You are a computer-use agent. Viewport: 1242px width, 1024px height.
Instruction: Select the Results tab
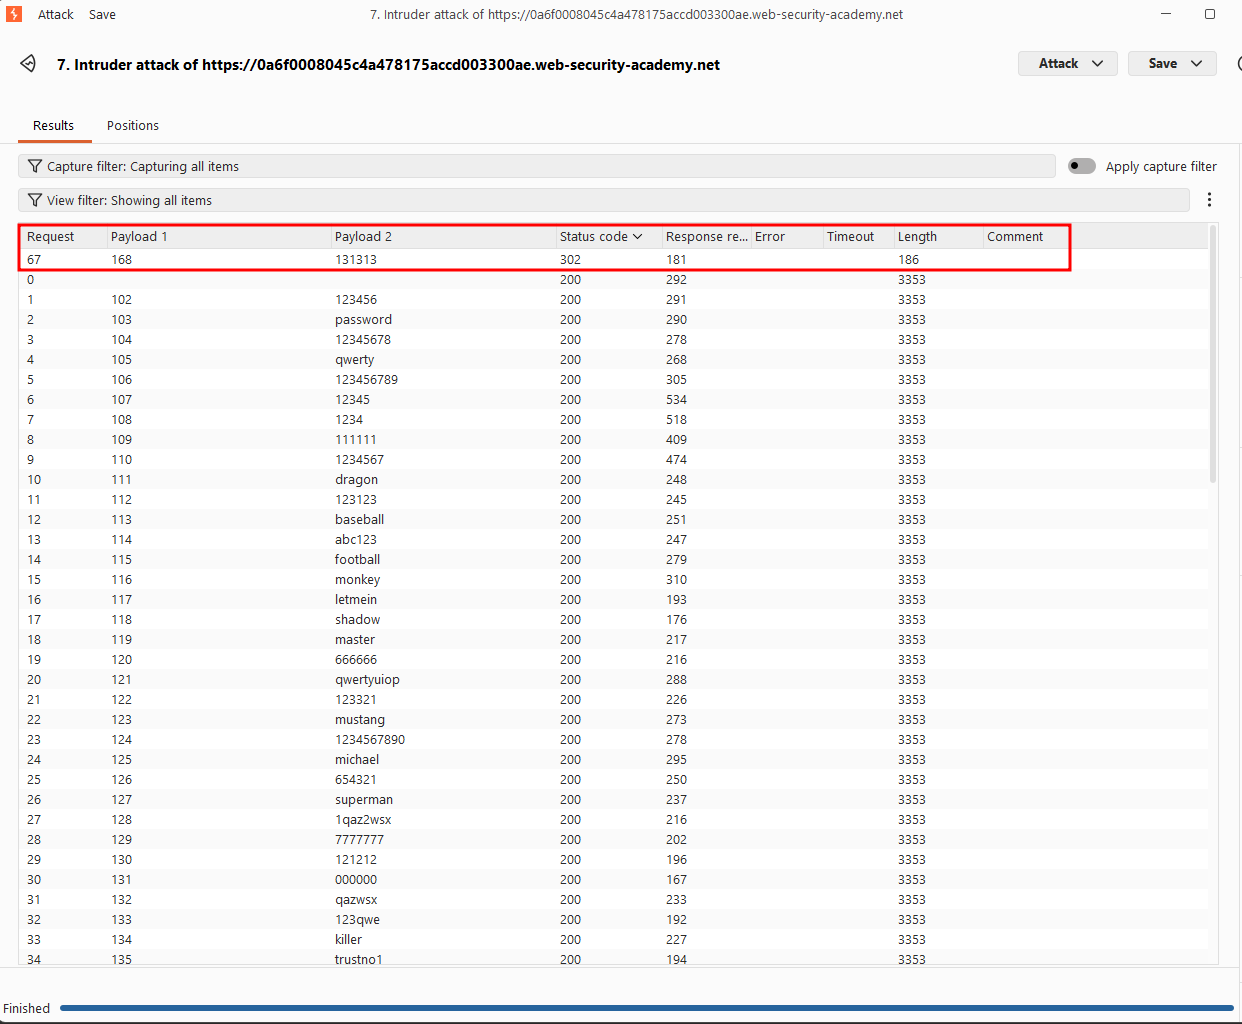click(x=53, y=126)
